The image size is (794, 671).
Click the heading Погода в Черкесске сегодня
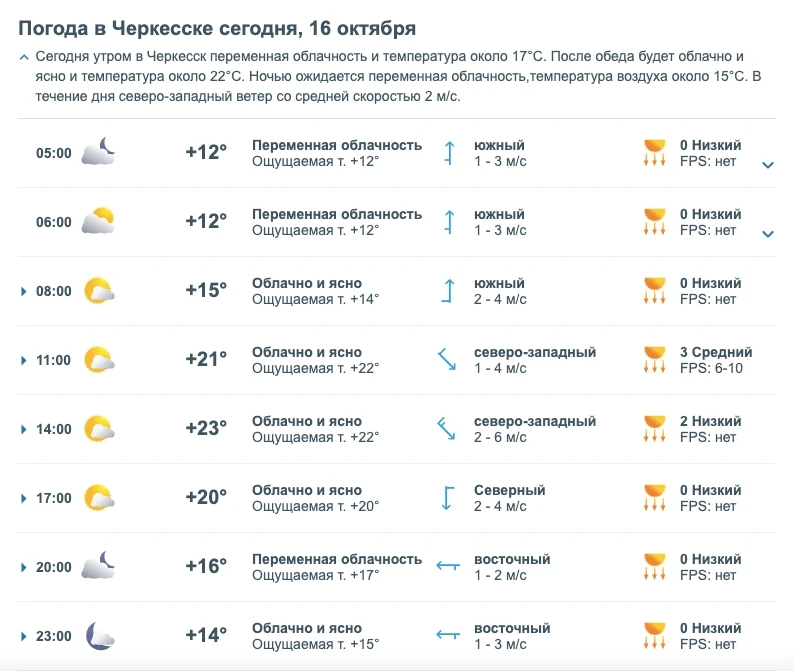160,28
